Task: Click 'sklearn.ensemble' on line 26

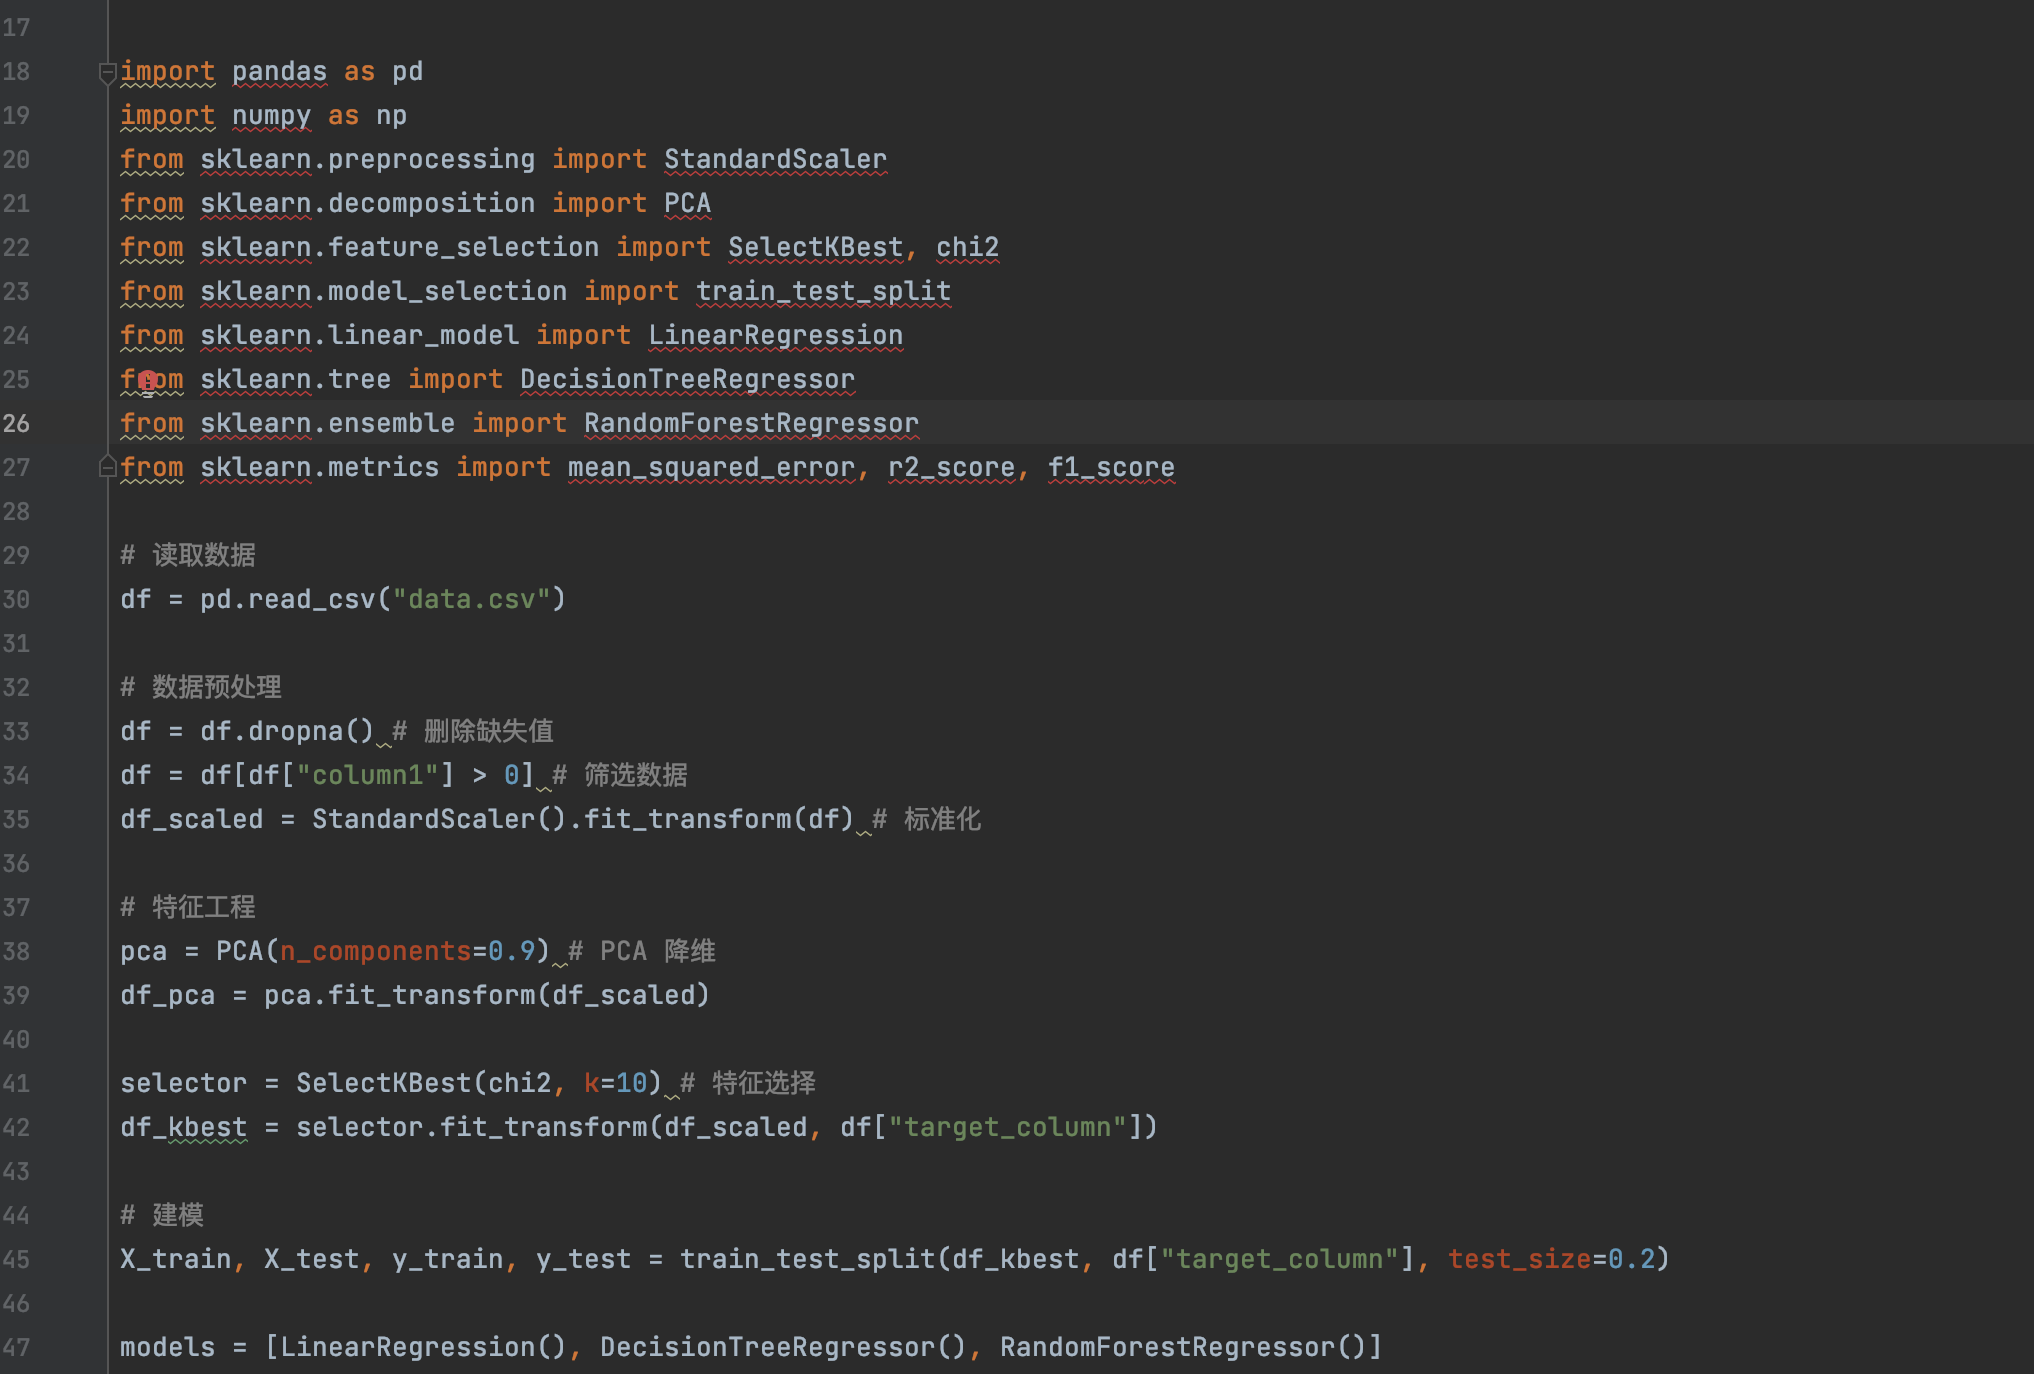Action: click(x=327, y=424)
